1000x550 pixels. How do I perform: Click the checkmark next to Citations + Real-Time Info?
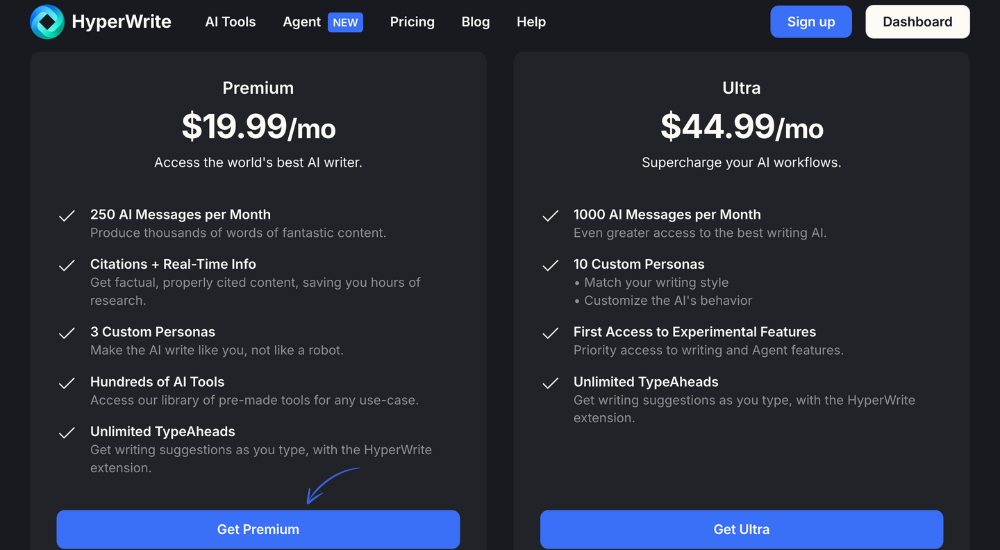click(67, 266)
